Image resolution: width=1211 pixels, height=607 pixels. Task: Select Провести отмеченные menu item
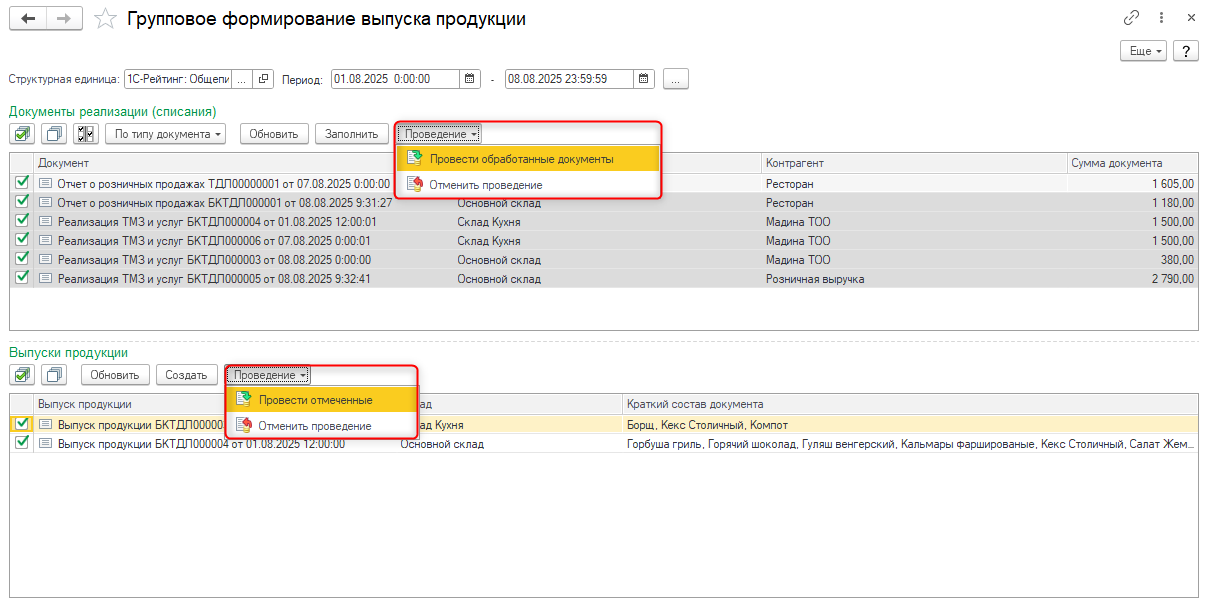(321, 399)
